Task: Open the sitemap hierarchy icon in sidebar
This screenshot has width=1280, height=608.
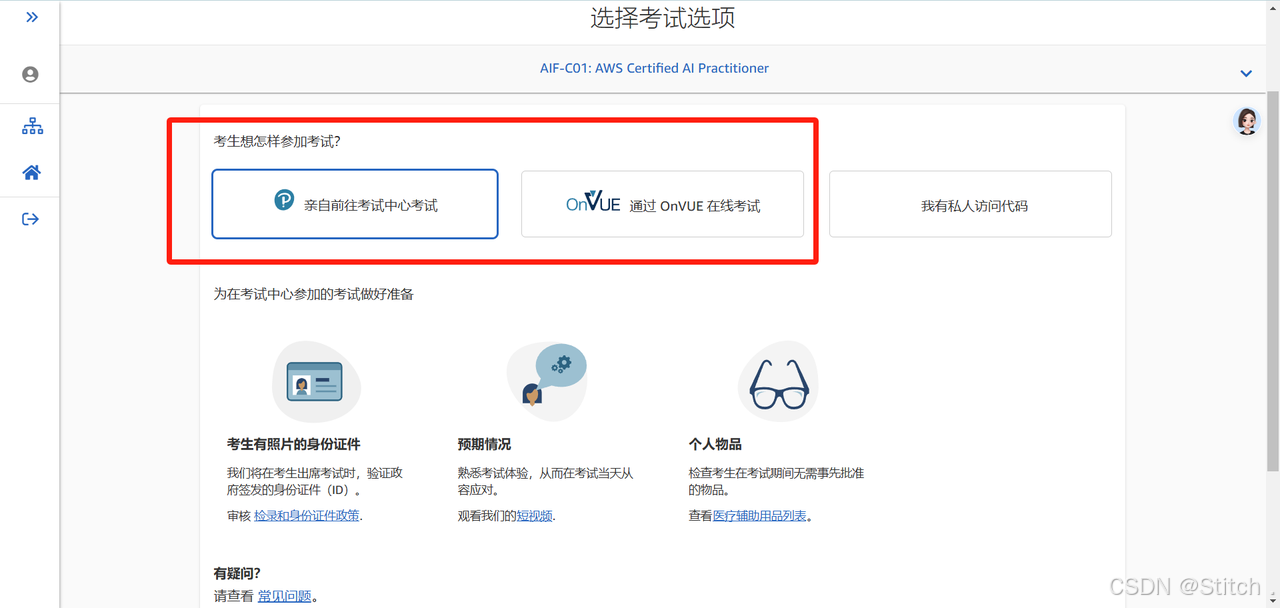Action: [x=32, y=126]
